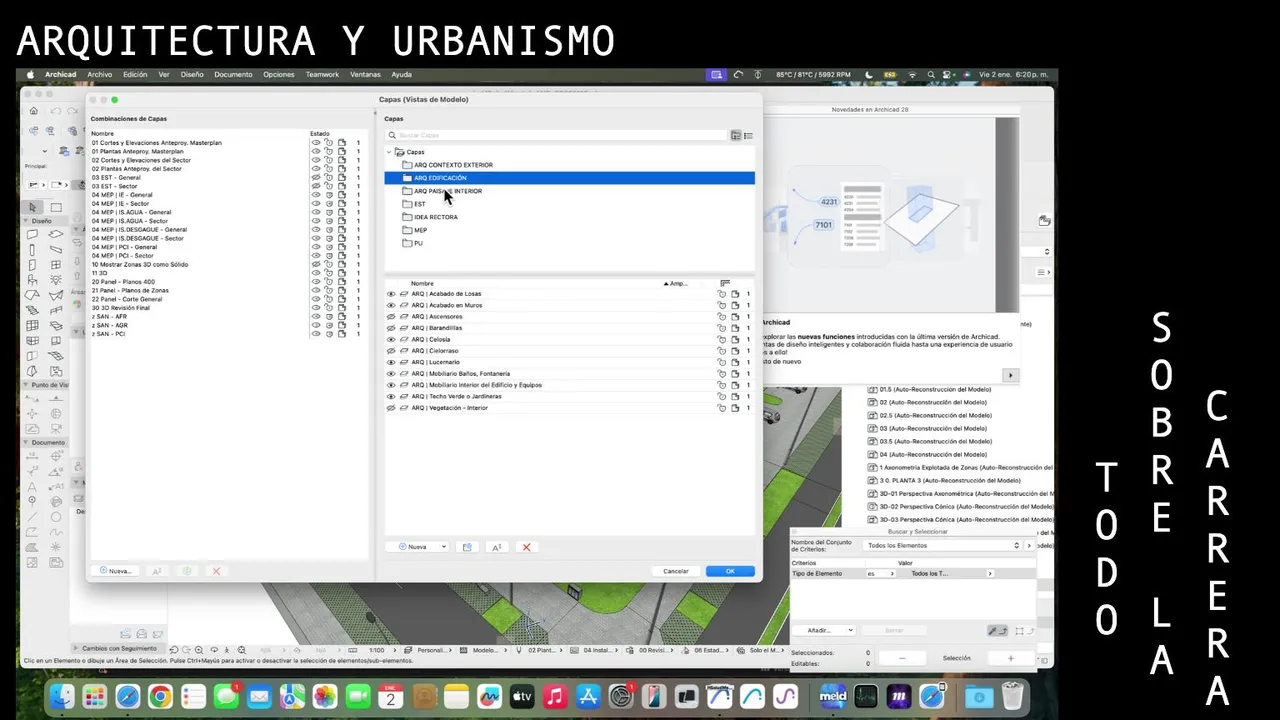
Task: Click lock icon of 03 EST - General combination
Action: point(328,178)
